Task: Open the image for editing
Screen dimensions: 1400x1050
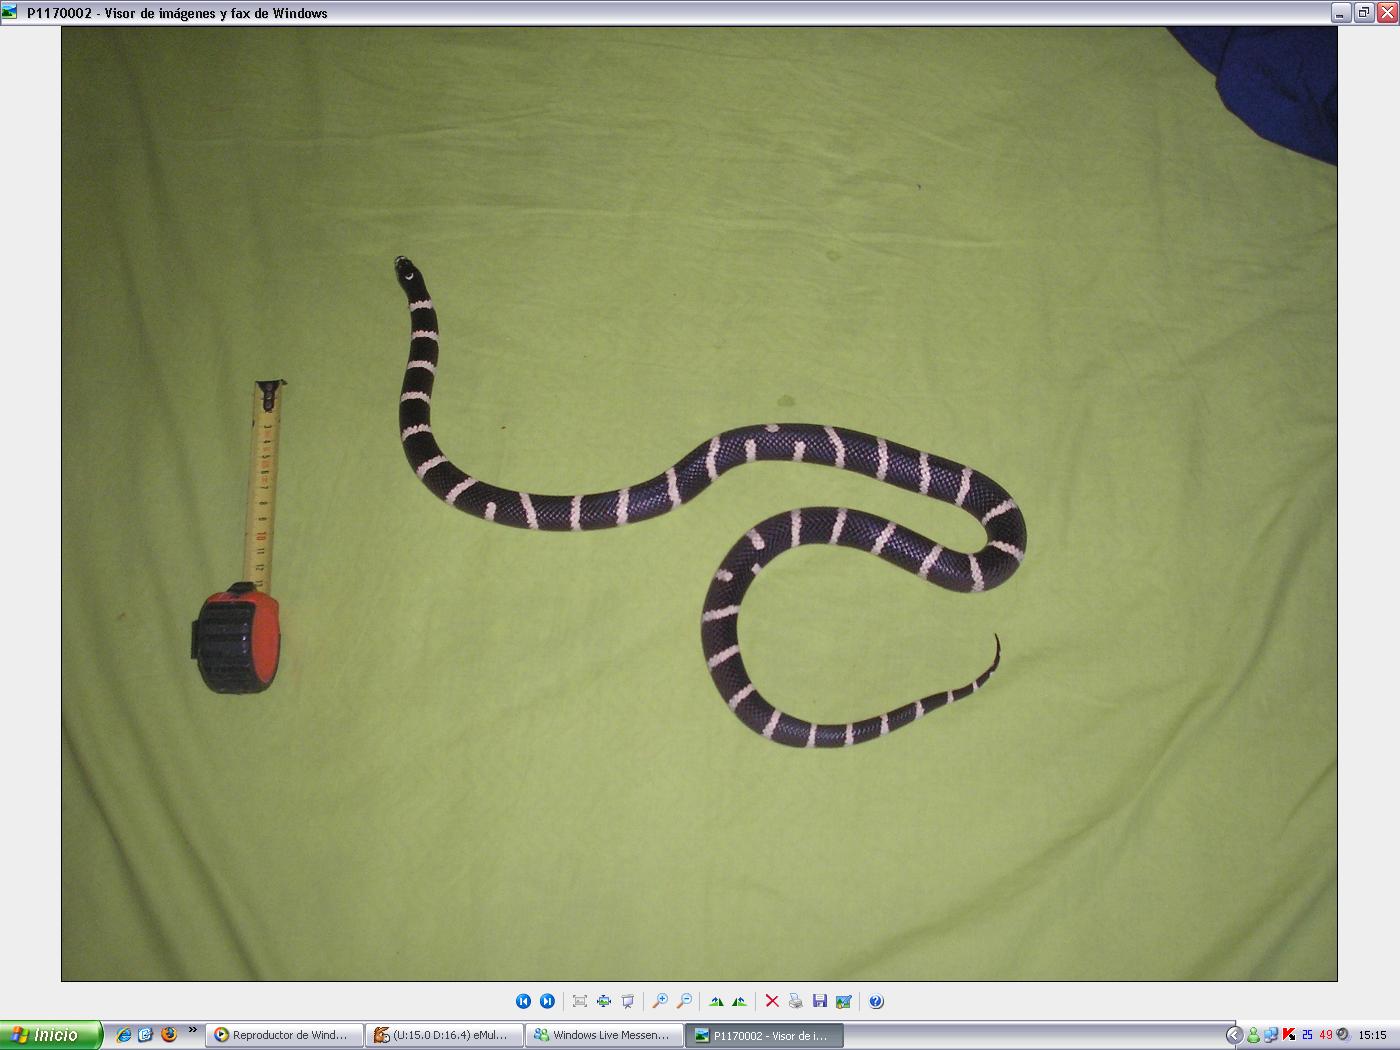Action: point(844,1001)
